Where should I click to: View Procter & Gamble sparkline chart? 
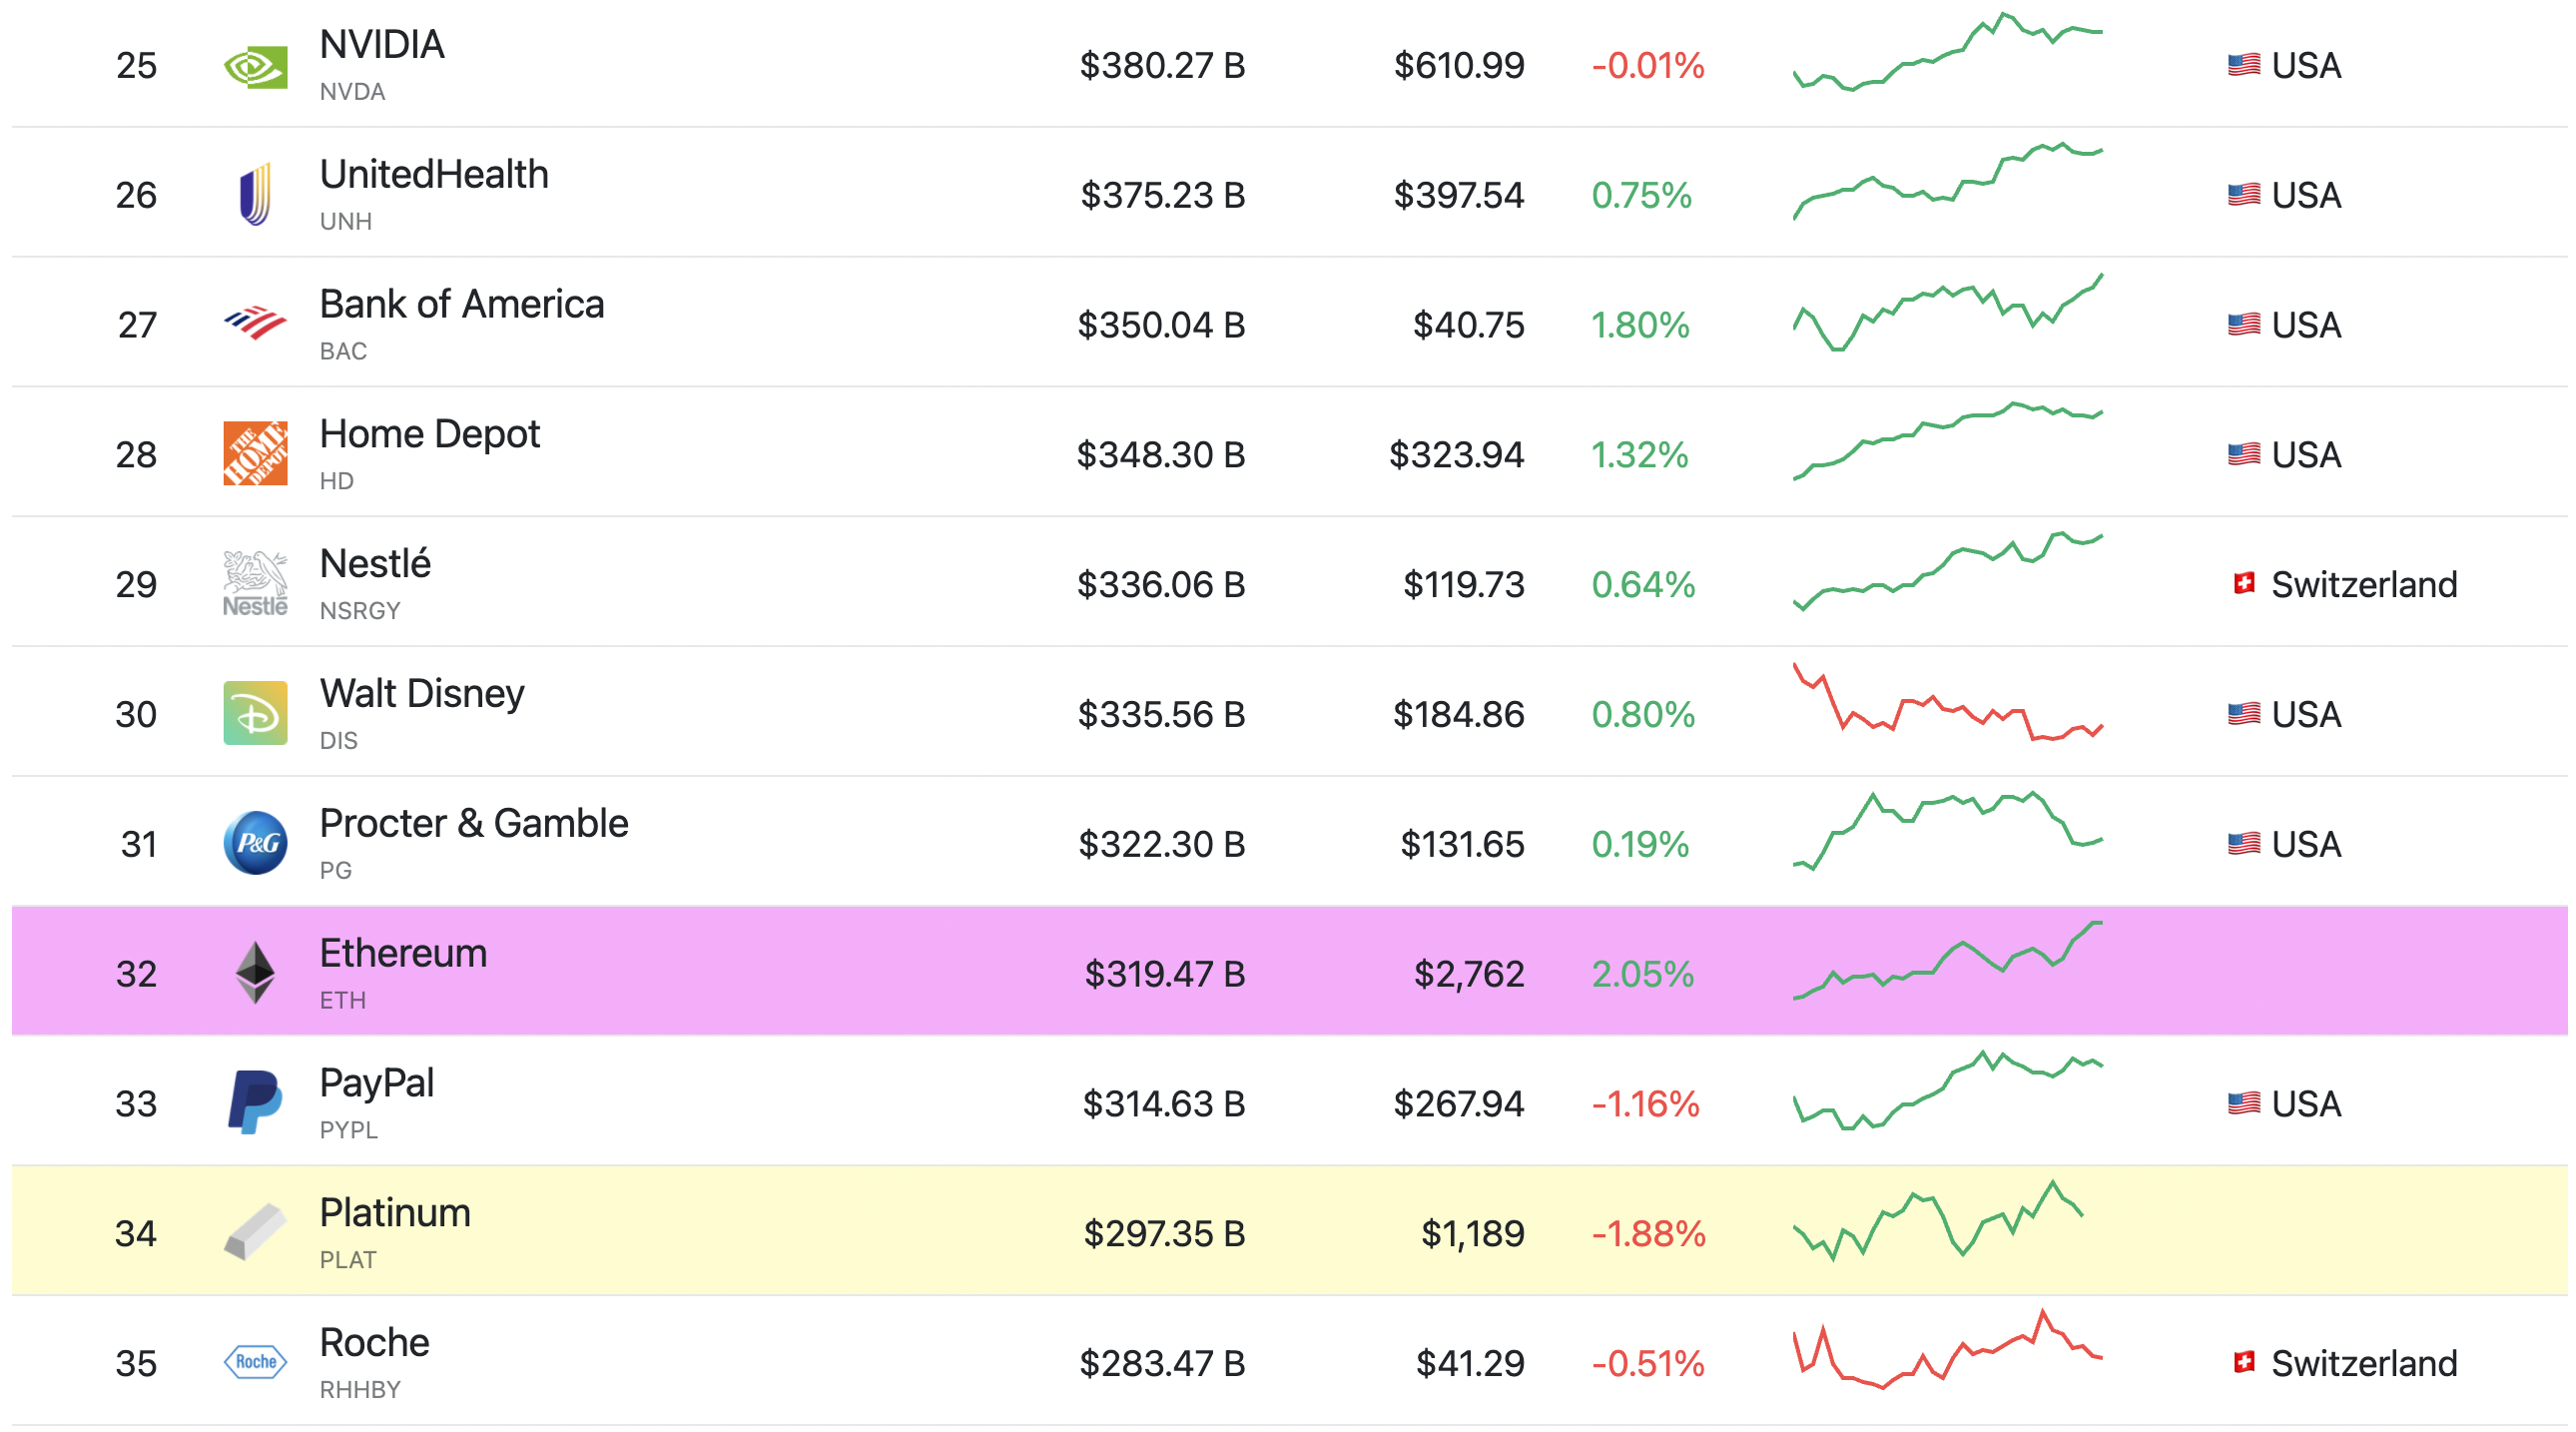click(1948, 831)
